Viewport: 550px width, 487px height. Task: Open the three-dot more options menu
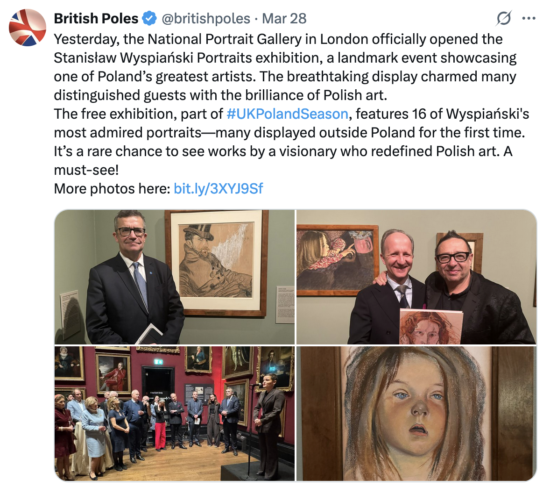pyautogui.click(x=529, y=18)
